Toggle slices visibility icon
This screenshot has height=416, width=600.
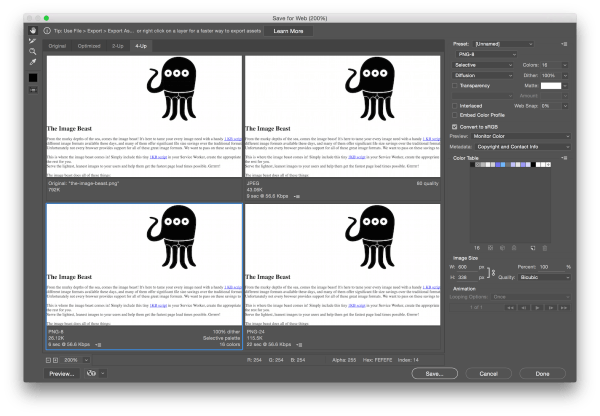tap(32, 89)
